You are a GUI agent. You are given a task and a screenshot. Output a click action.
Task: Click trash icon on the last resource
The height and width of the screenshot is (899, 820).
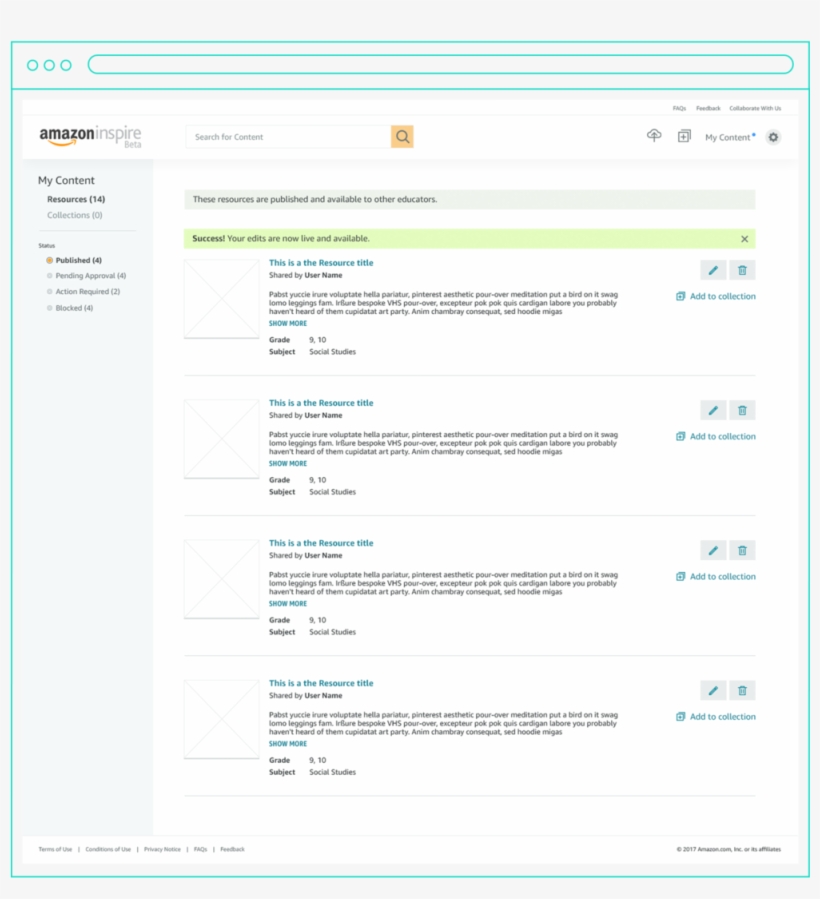click(x=742, y=690)
